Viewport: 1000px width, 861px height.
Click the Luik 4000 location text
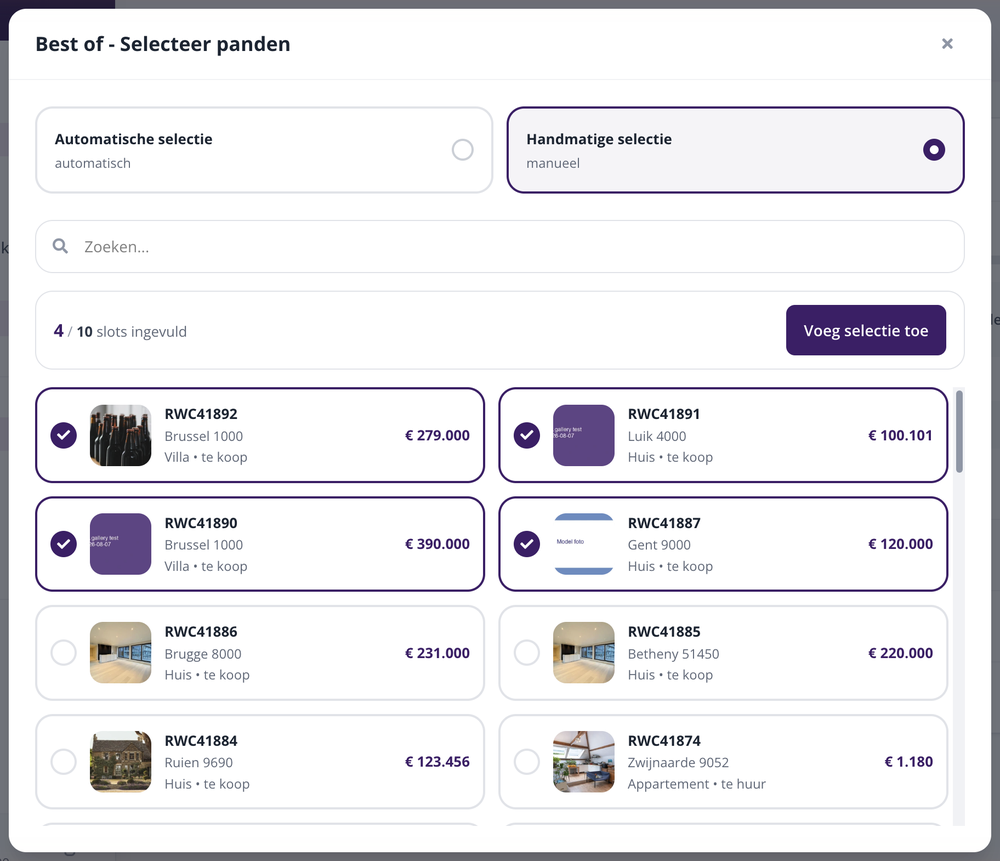point(657,436)
